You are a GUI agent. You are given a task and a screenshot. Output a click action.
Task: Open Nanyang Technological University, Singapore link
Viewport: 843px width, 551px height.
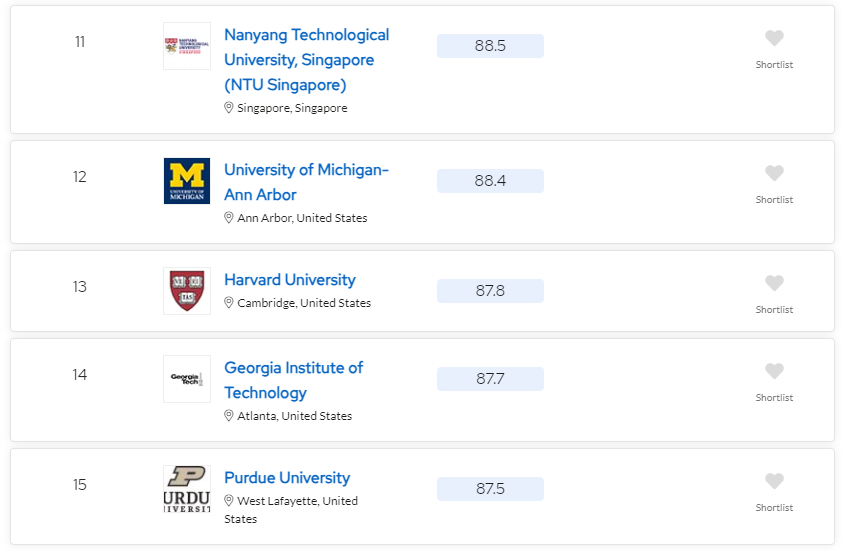pyautogui.click(x=306, y=60)
